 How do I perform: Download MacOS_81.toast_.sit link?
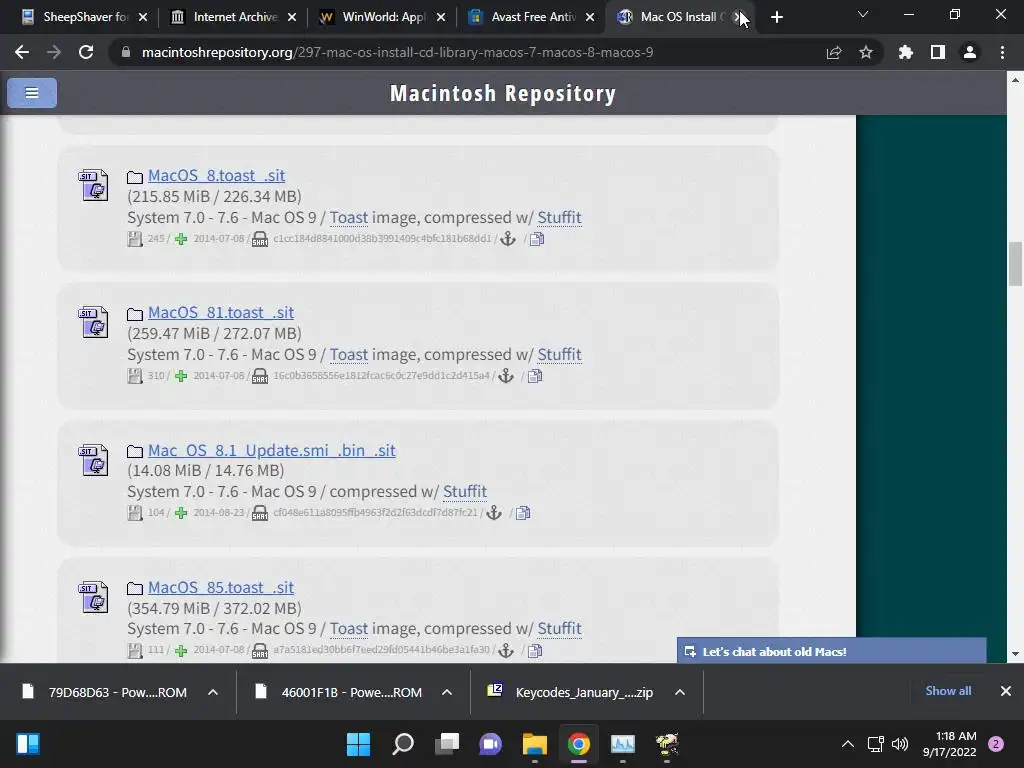(x=221, y=313)
